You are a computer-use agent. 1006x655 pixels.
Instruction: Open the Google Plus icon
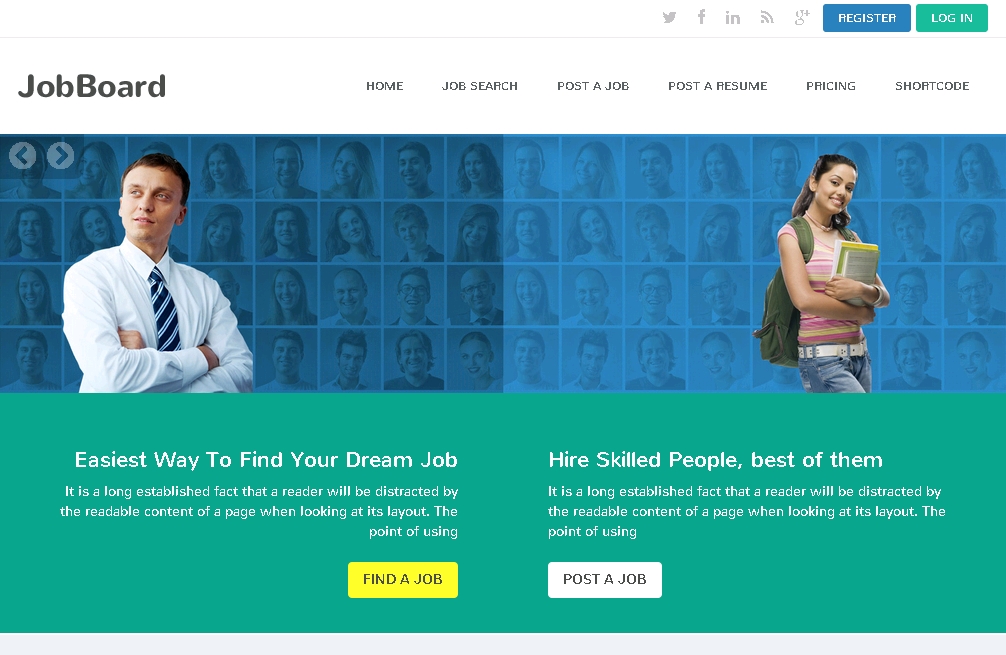(x=802, y=17)
